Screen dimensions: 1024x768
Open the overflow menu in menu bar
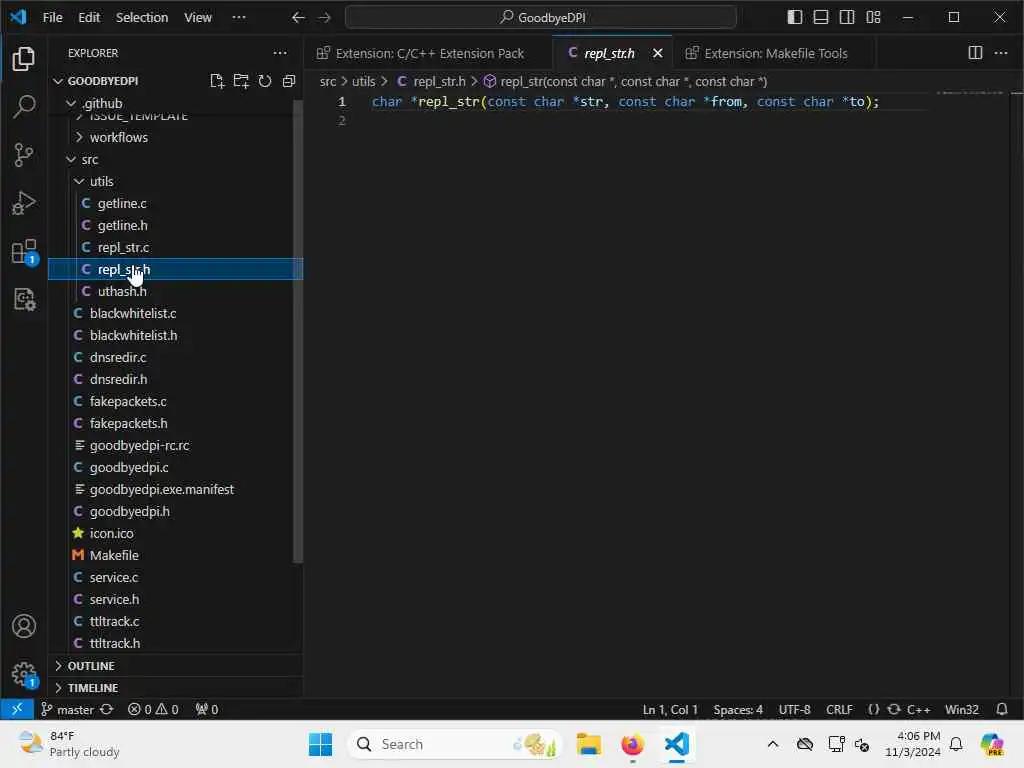pyautogui.click(x=239, y=18)
